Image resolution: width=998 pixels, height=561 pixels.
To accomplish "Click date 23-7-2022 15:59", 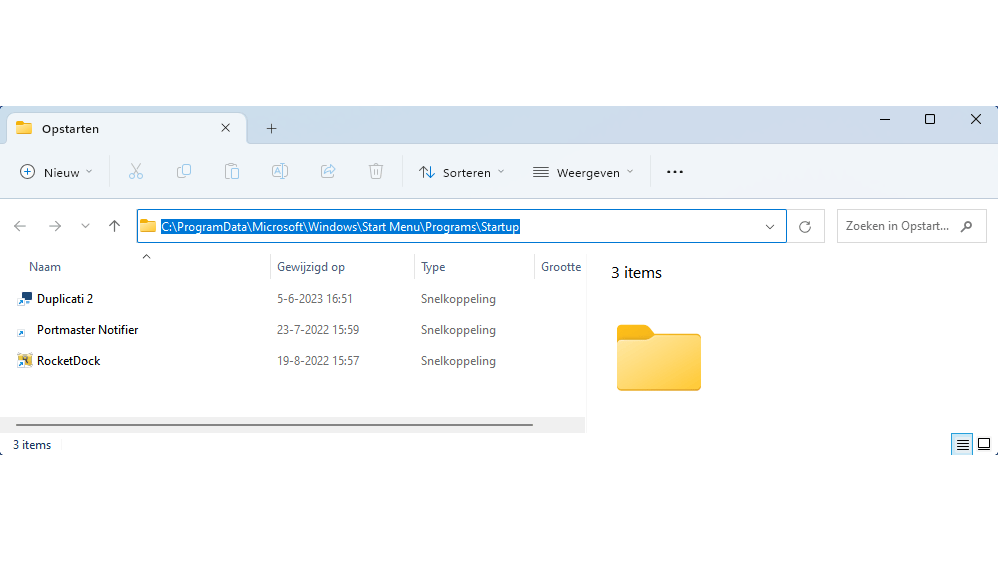I will 318,330.
